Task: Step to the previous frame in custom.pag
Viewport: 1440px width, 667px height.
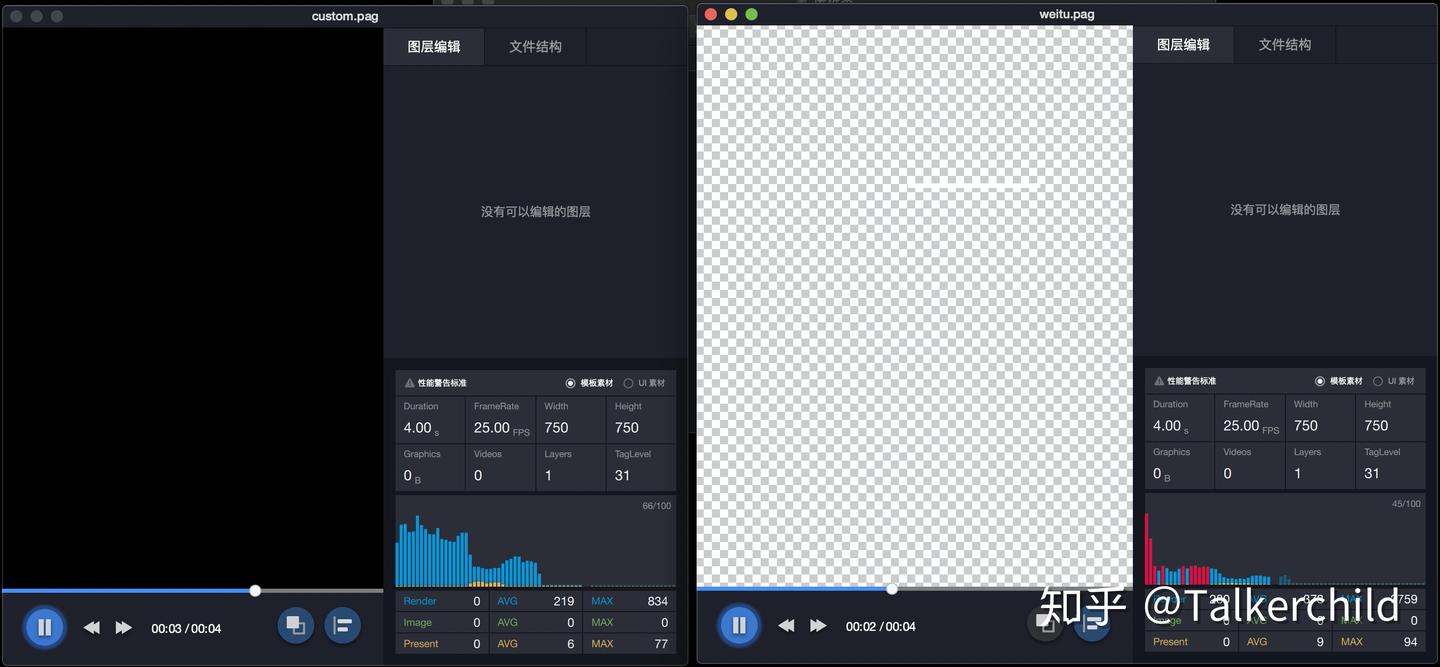Action: (91, 627)
